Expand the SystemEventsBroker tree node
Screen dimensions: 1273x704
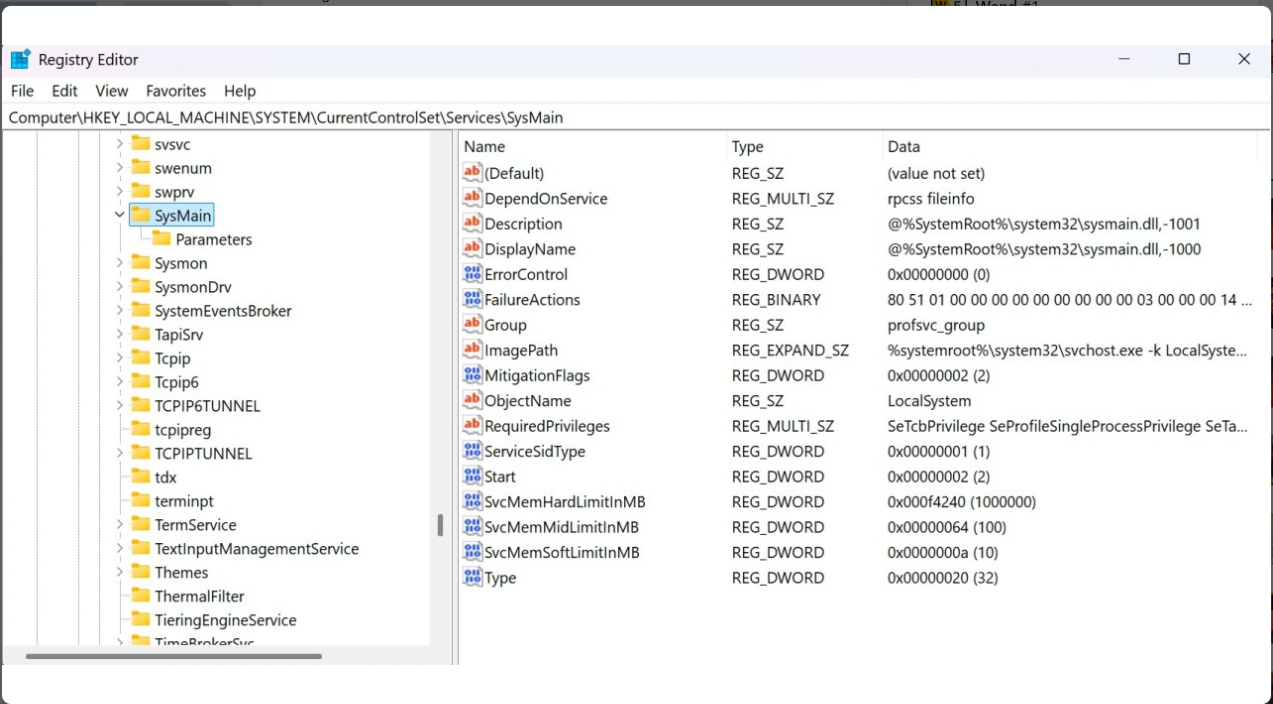[119, 310]
